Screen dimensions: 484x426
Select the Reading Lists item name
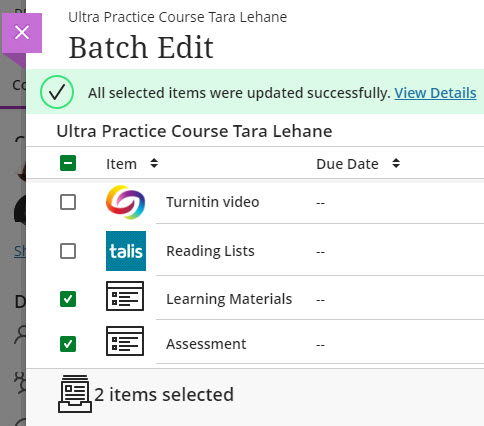(210, 251)
